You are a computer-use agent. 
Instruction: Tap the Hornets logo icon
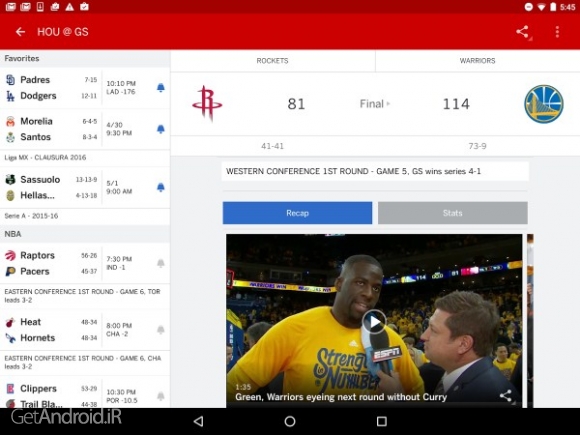[x=10, y=338]
